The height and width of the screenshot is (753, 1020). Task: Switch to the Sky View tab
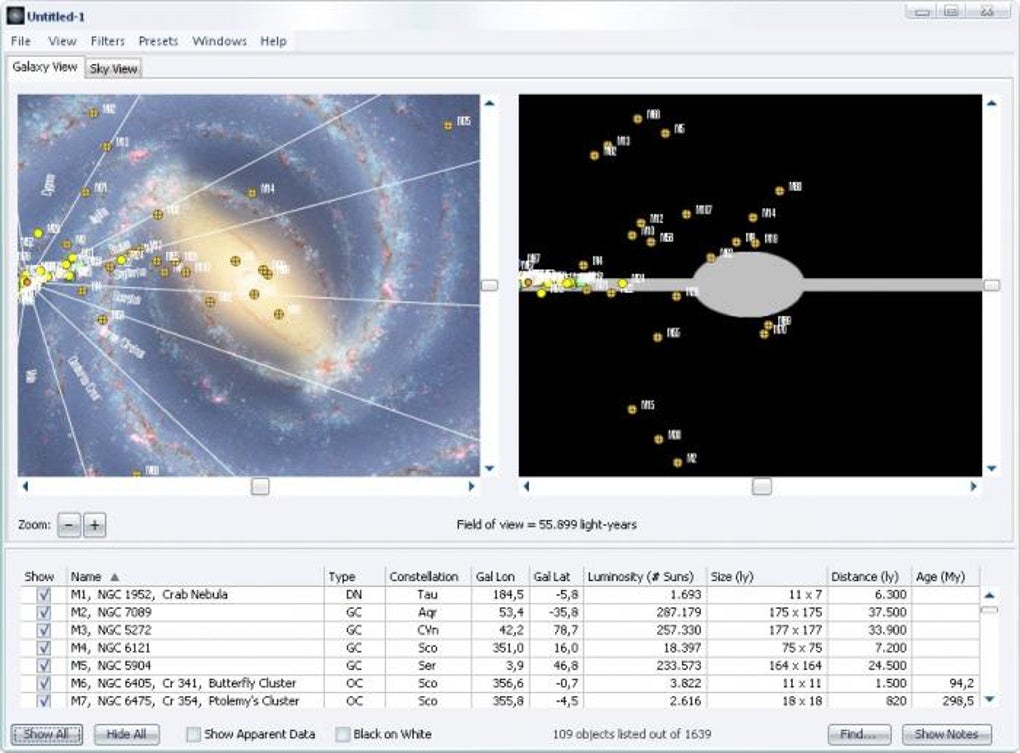(x=113, y=68)
